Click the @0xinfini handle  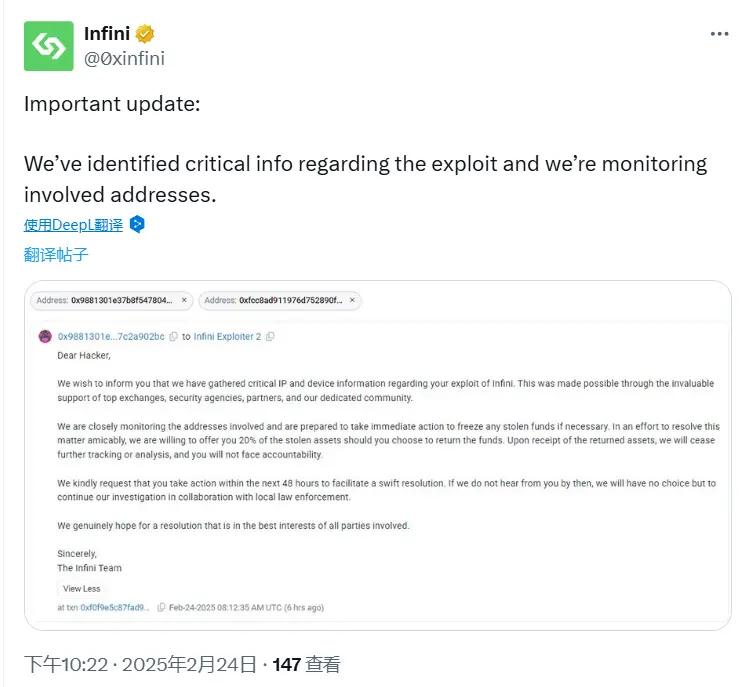(124, 58)
